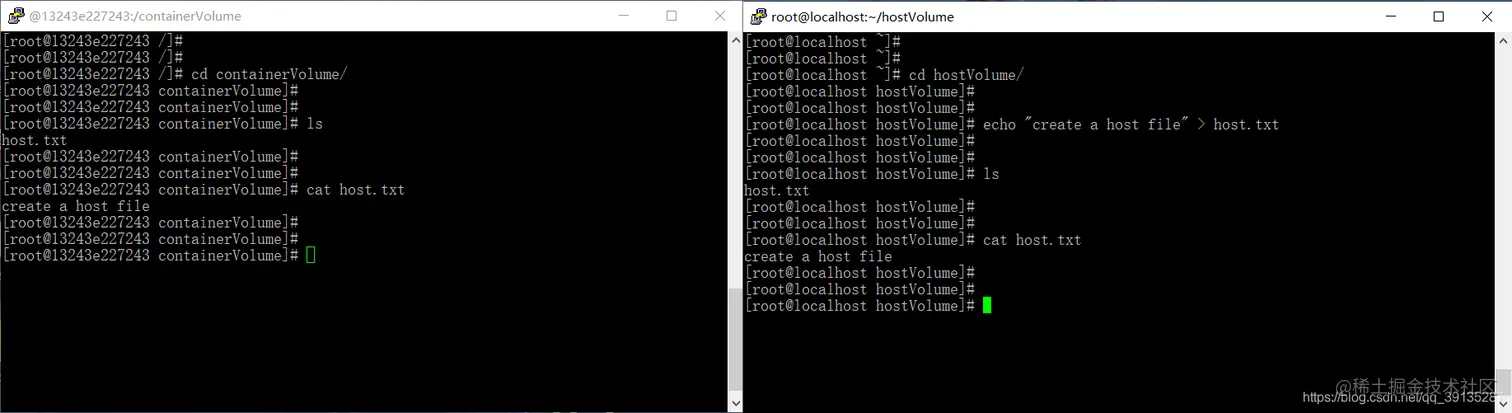The image size is (1512, 413).
Task: Click the title text 'root@localhost:~/hostVolume'
Action: click(x=862, y=17)
